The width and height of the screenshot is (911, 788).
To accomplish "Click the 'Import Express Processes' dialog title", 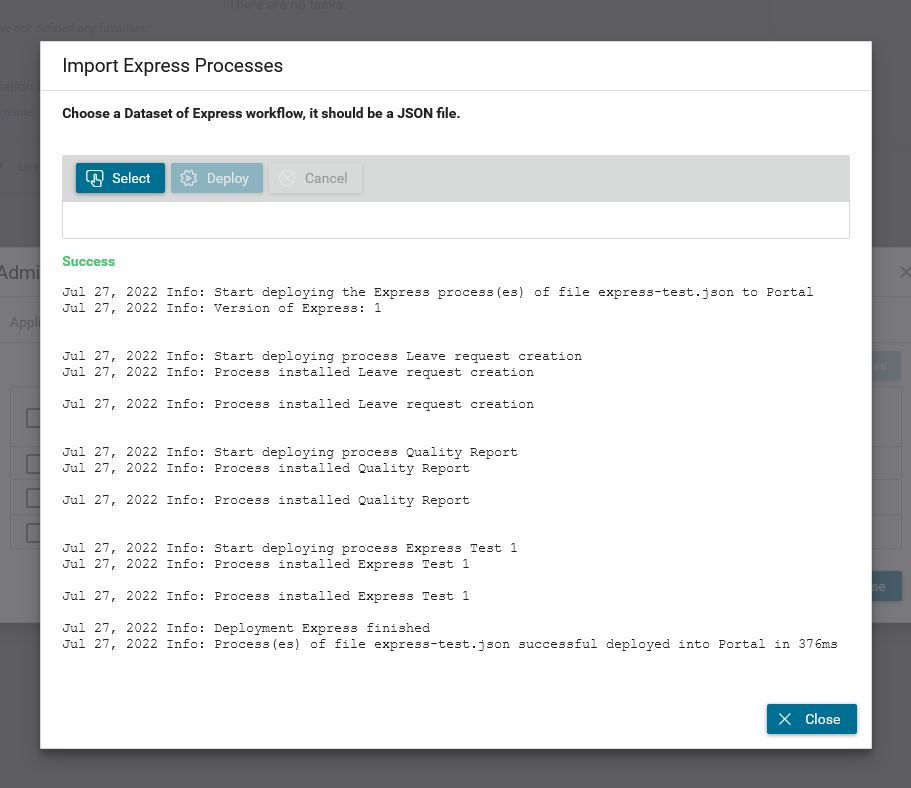I will pos(173,66).
